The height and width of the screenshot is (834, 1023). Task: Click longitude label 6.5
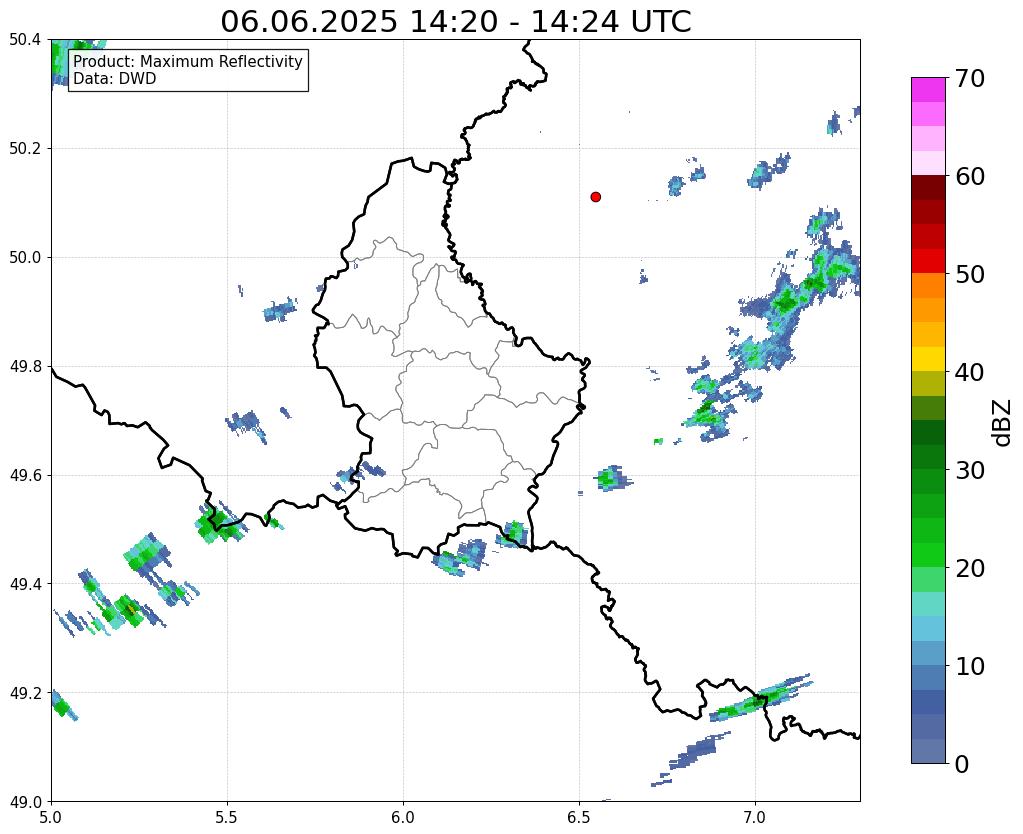tap(579, 817)
